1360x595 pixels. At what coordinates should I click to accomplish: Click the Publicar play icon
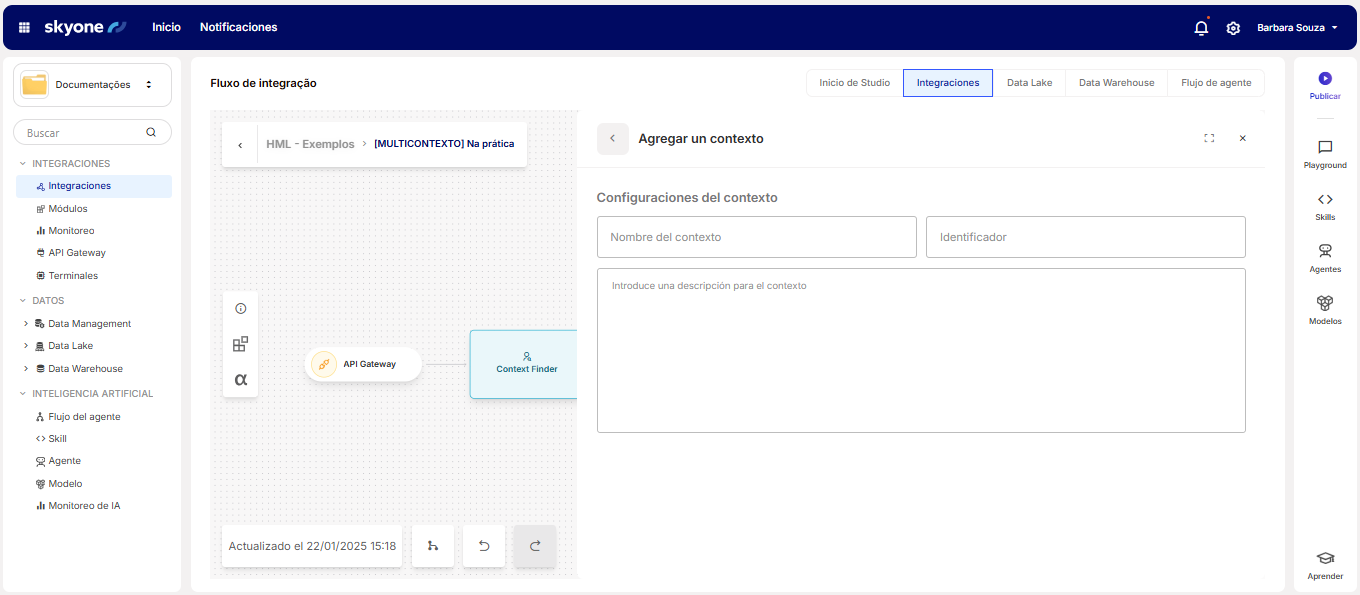(1325, 78)
